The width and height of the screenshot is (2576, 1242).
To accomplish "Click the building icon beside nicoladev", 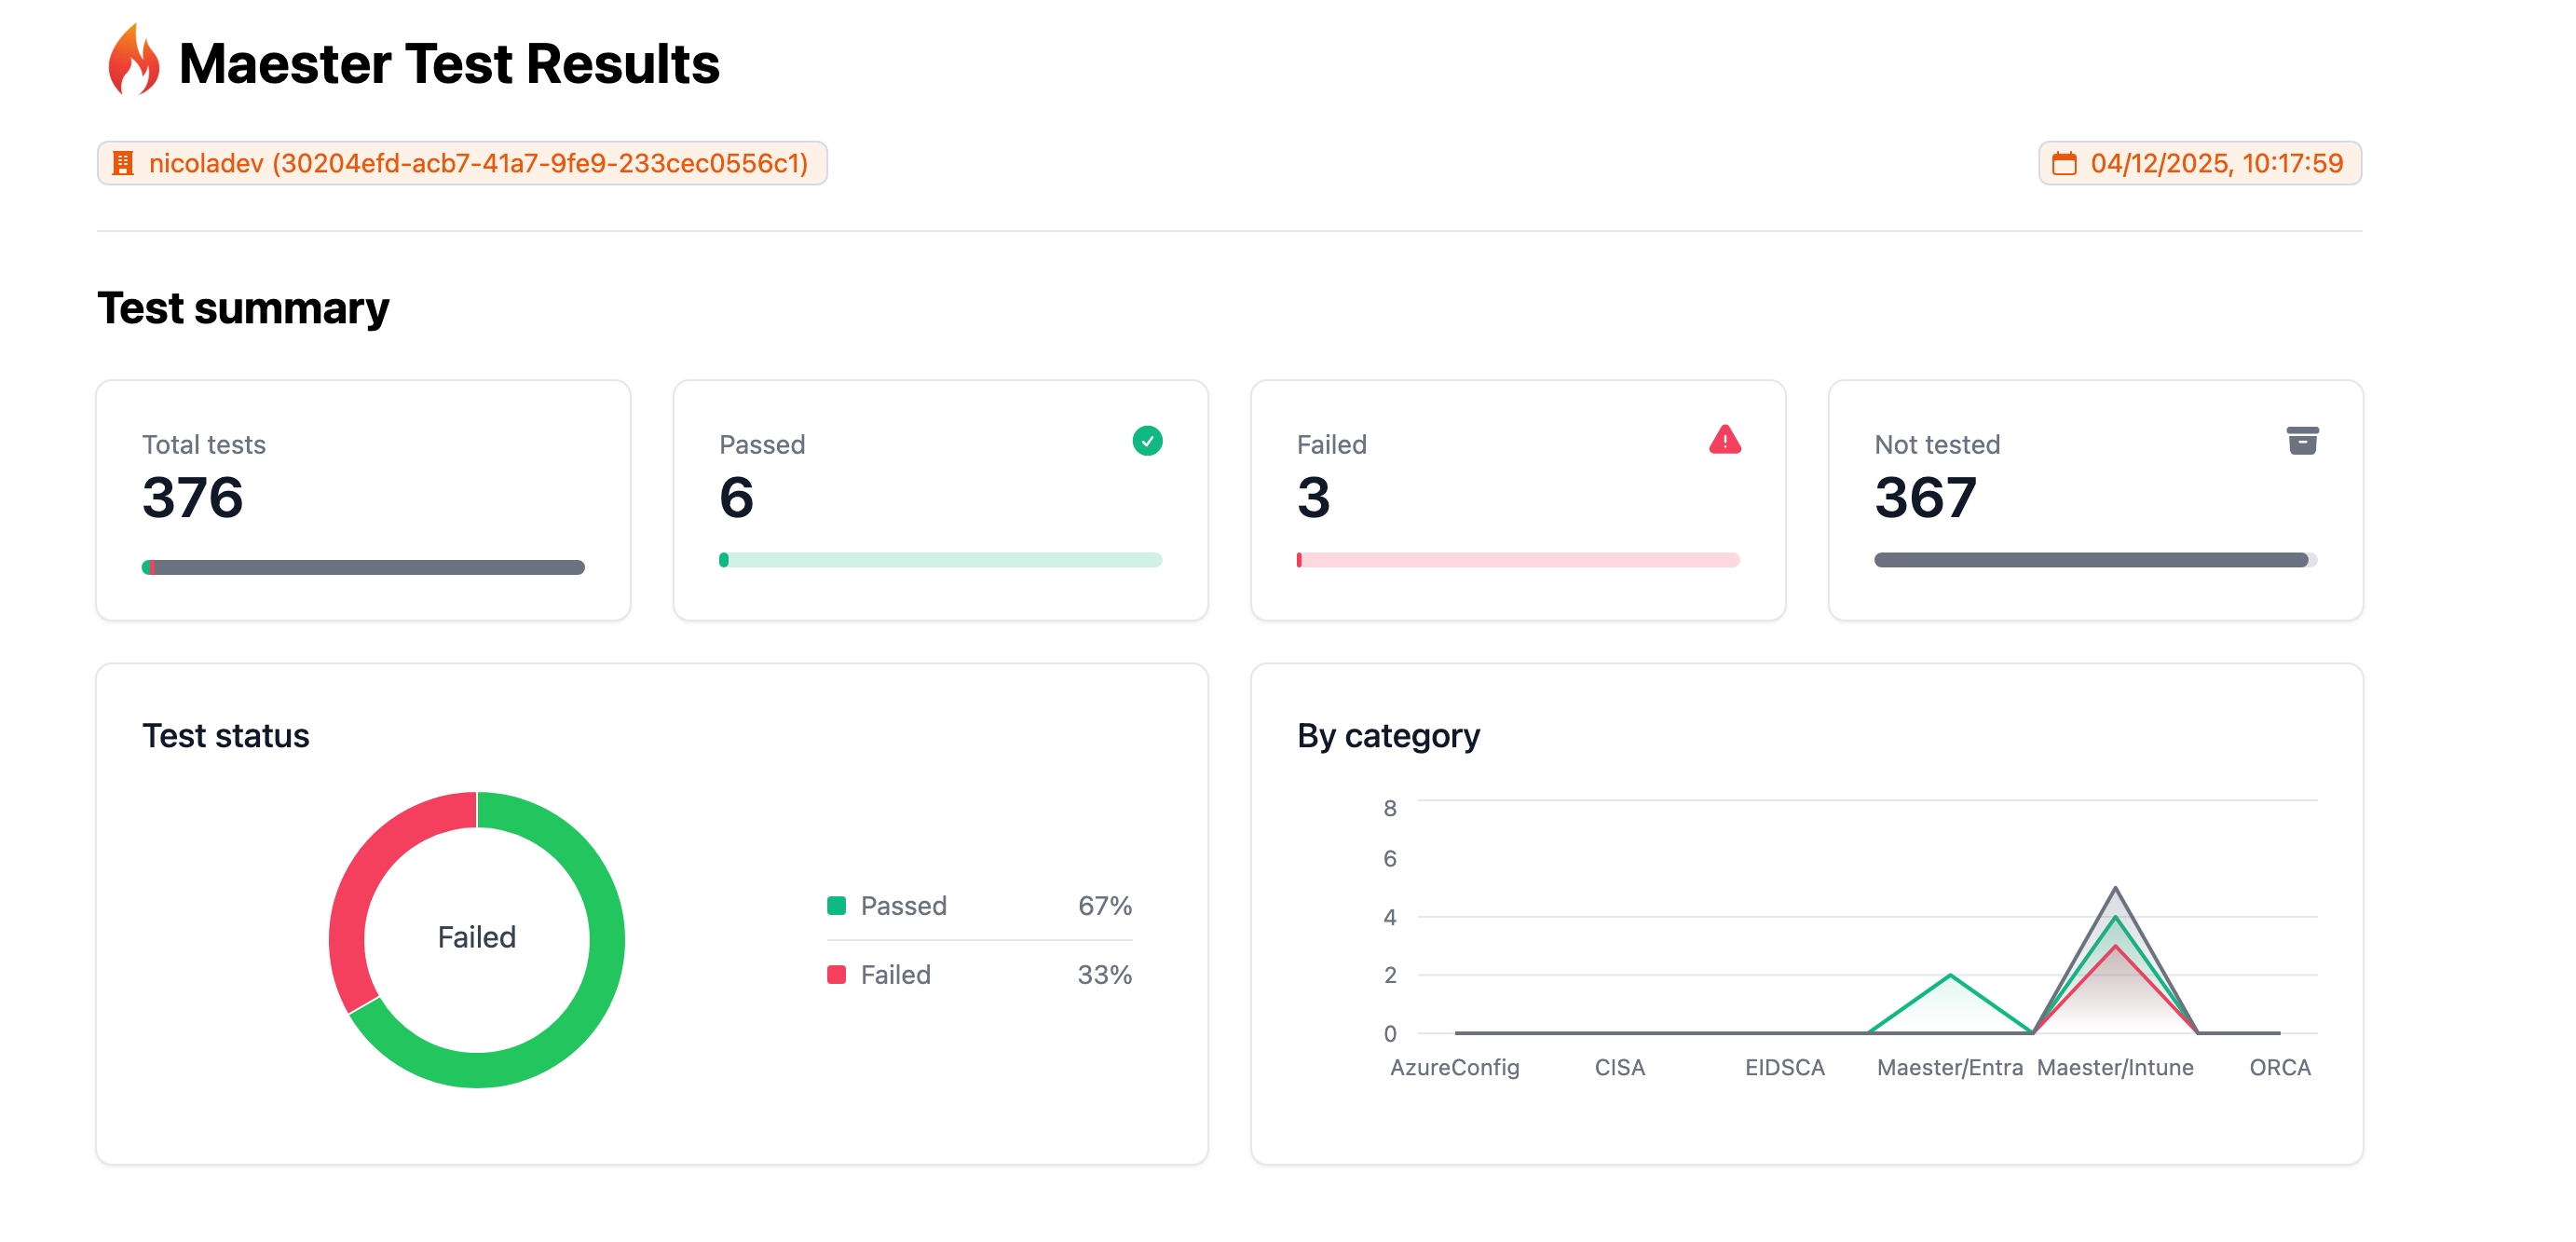I will (123, 163).
